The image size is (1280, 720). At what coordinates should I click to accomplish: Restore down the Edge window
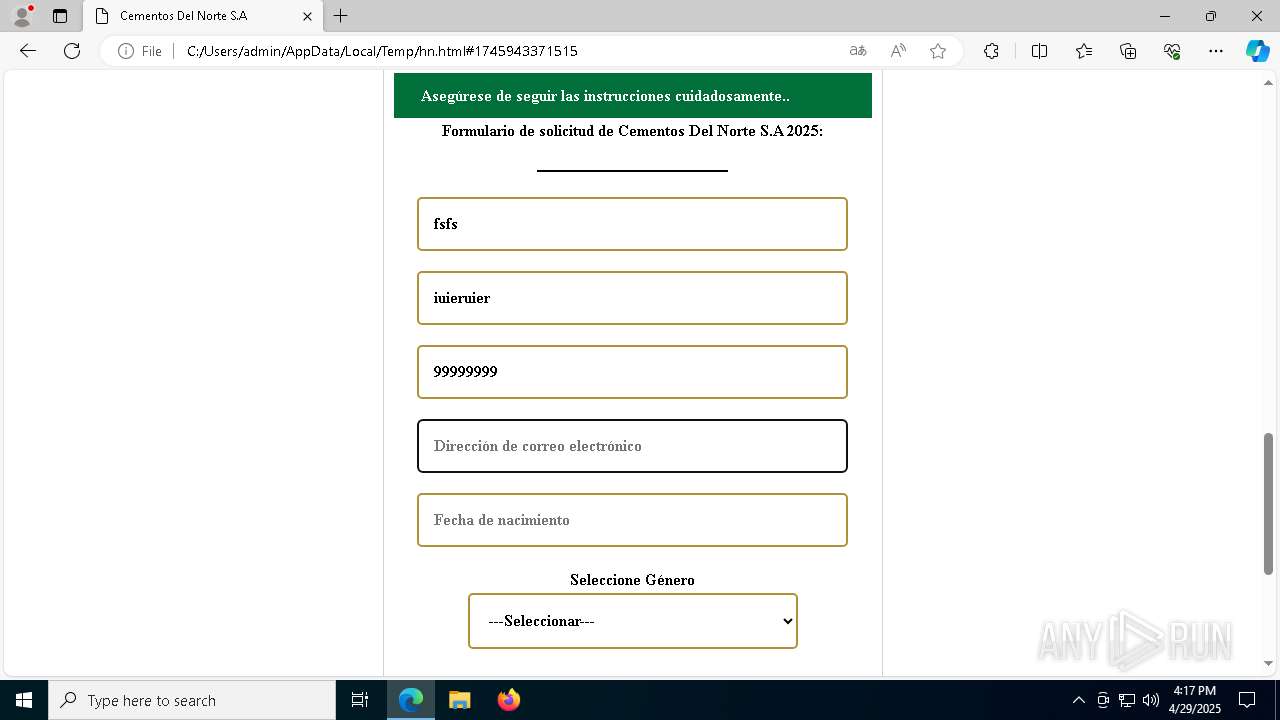point(1211,16)
